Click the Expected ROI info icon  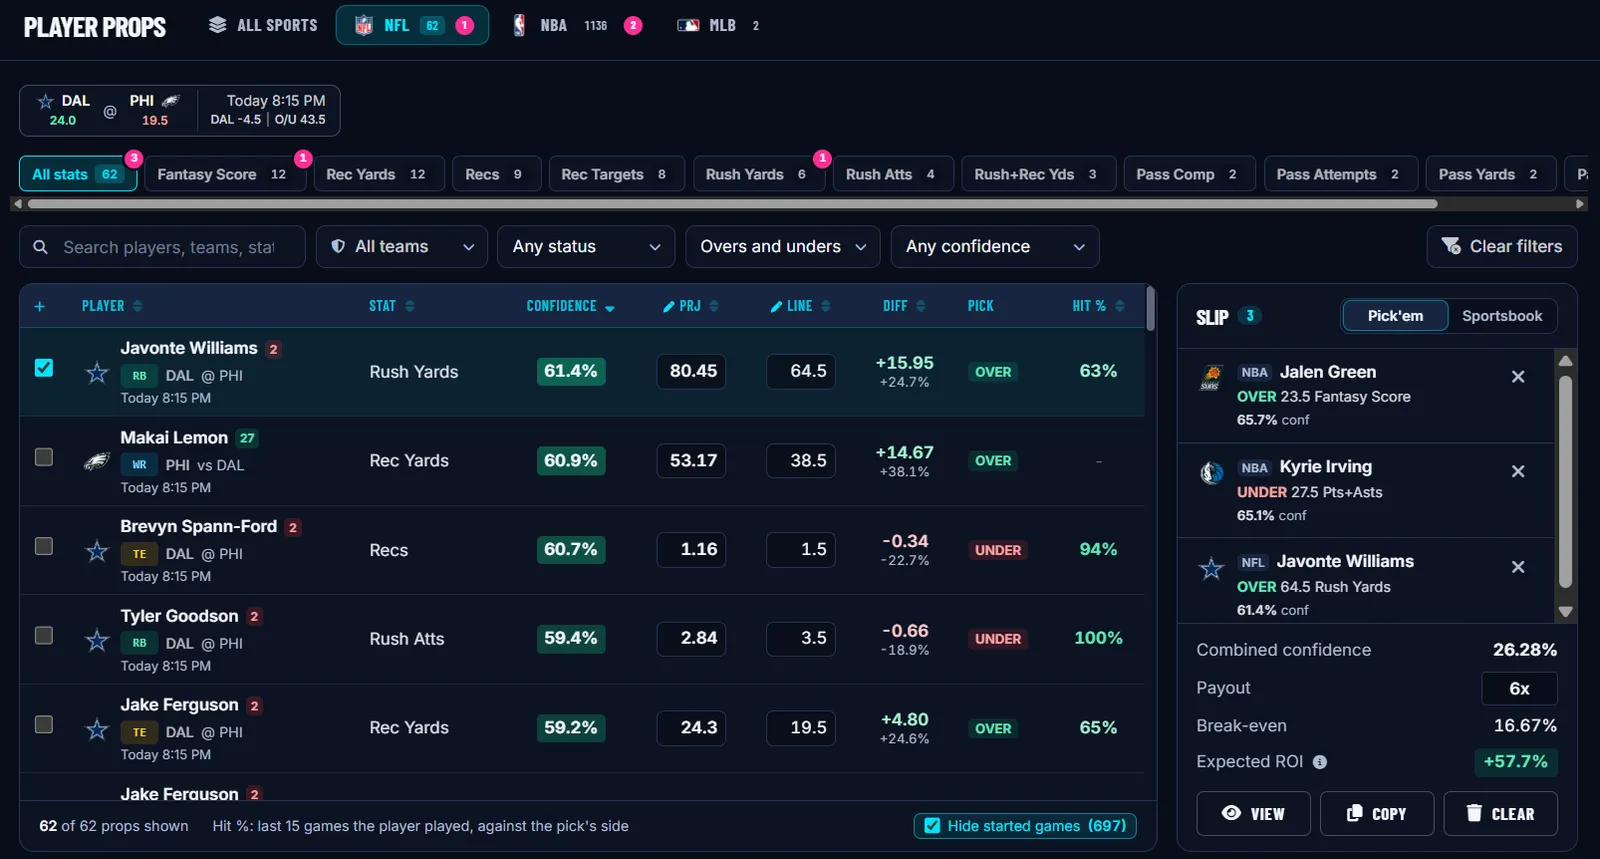(x=1320, y=762)
